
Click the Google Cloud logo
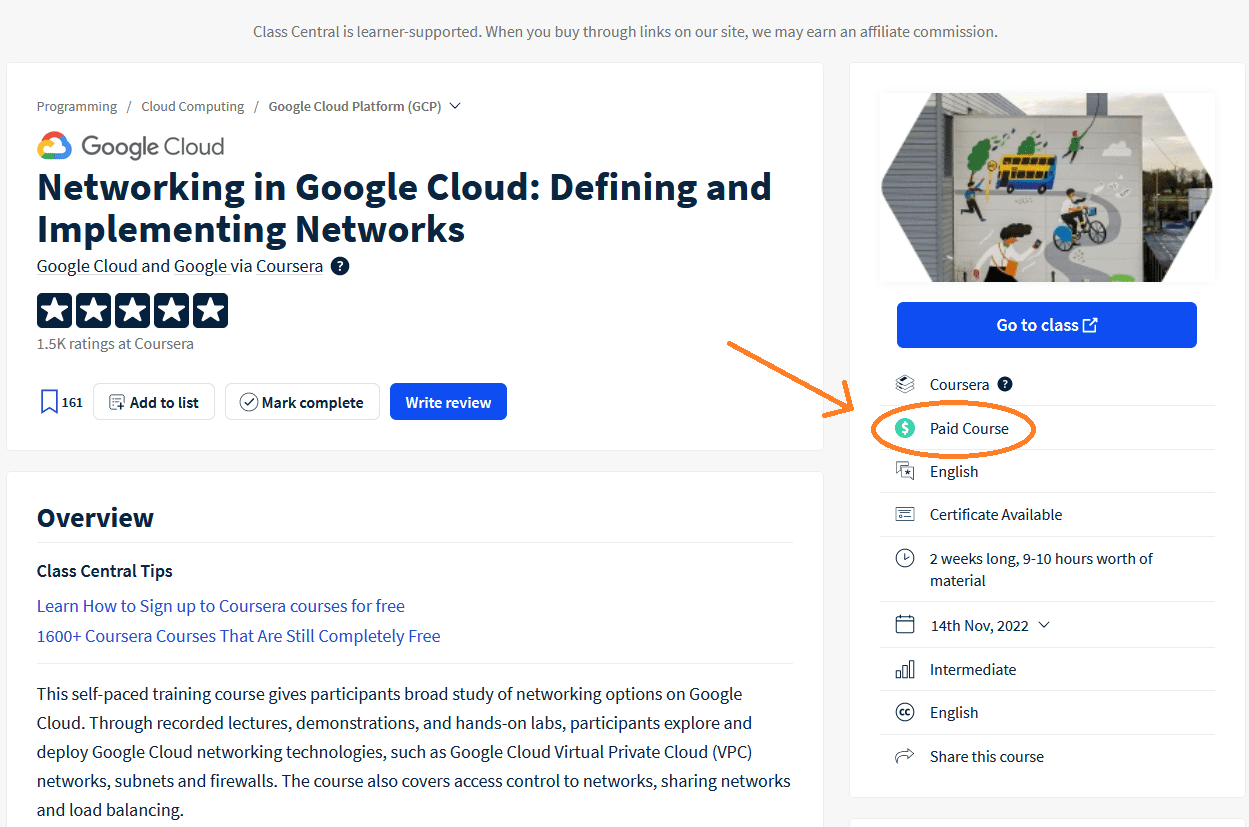pyautogui.click(x=130, y=146)
